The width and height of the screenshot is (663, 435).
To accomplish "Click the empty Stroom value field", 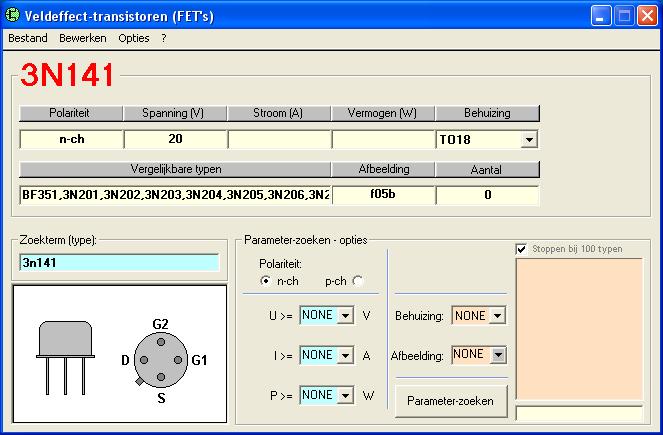I will click(279, 139).
